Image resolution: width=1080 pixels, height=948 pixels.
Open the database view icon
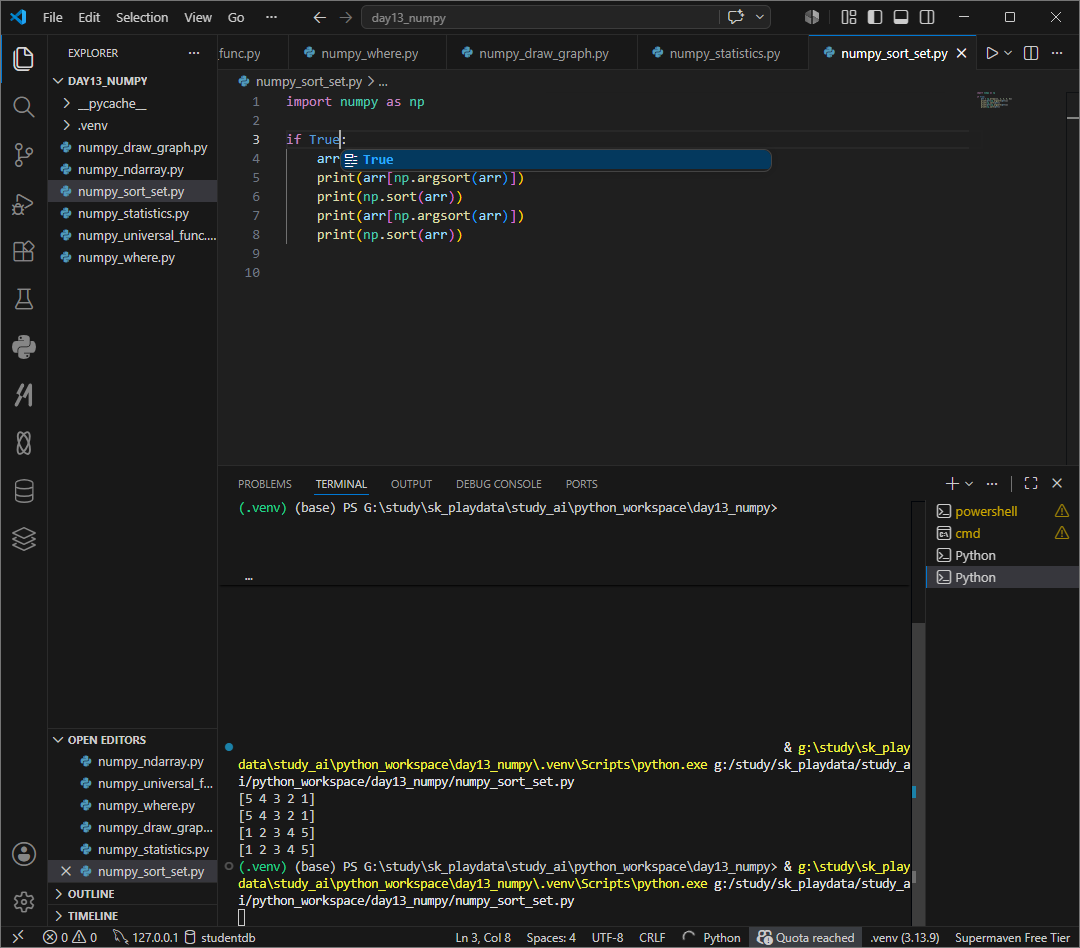23,491
